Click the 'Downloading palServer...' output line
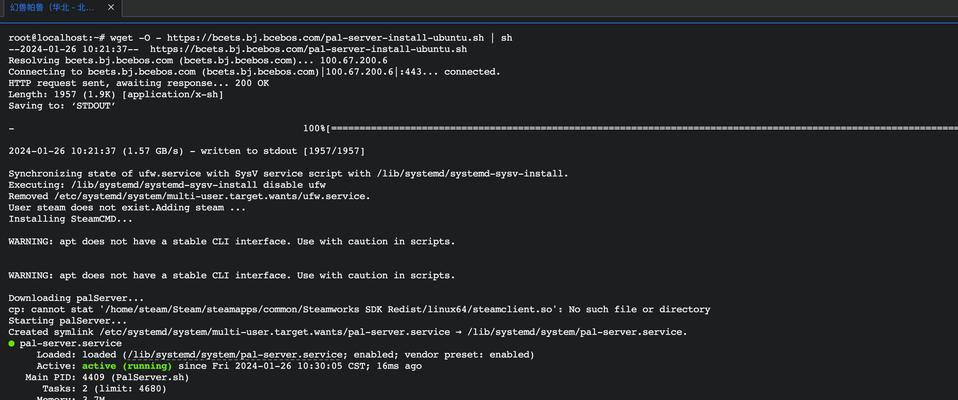Screen dimensions: 958x400 (x=76, y=298)
